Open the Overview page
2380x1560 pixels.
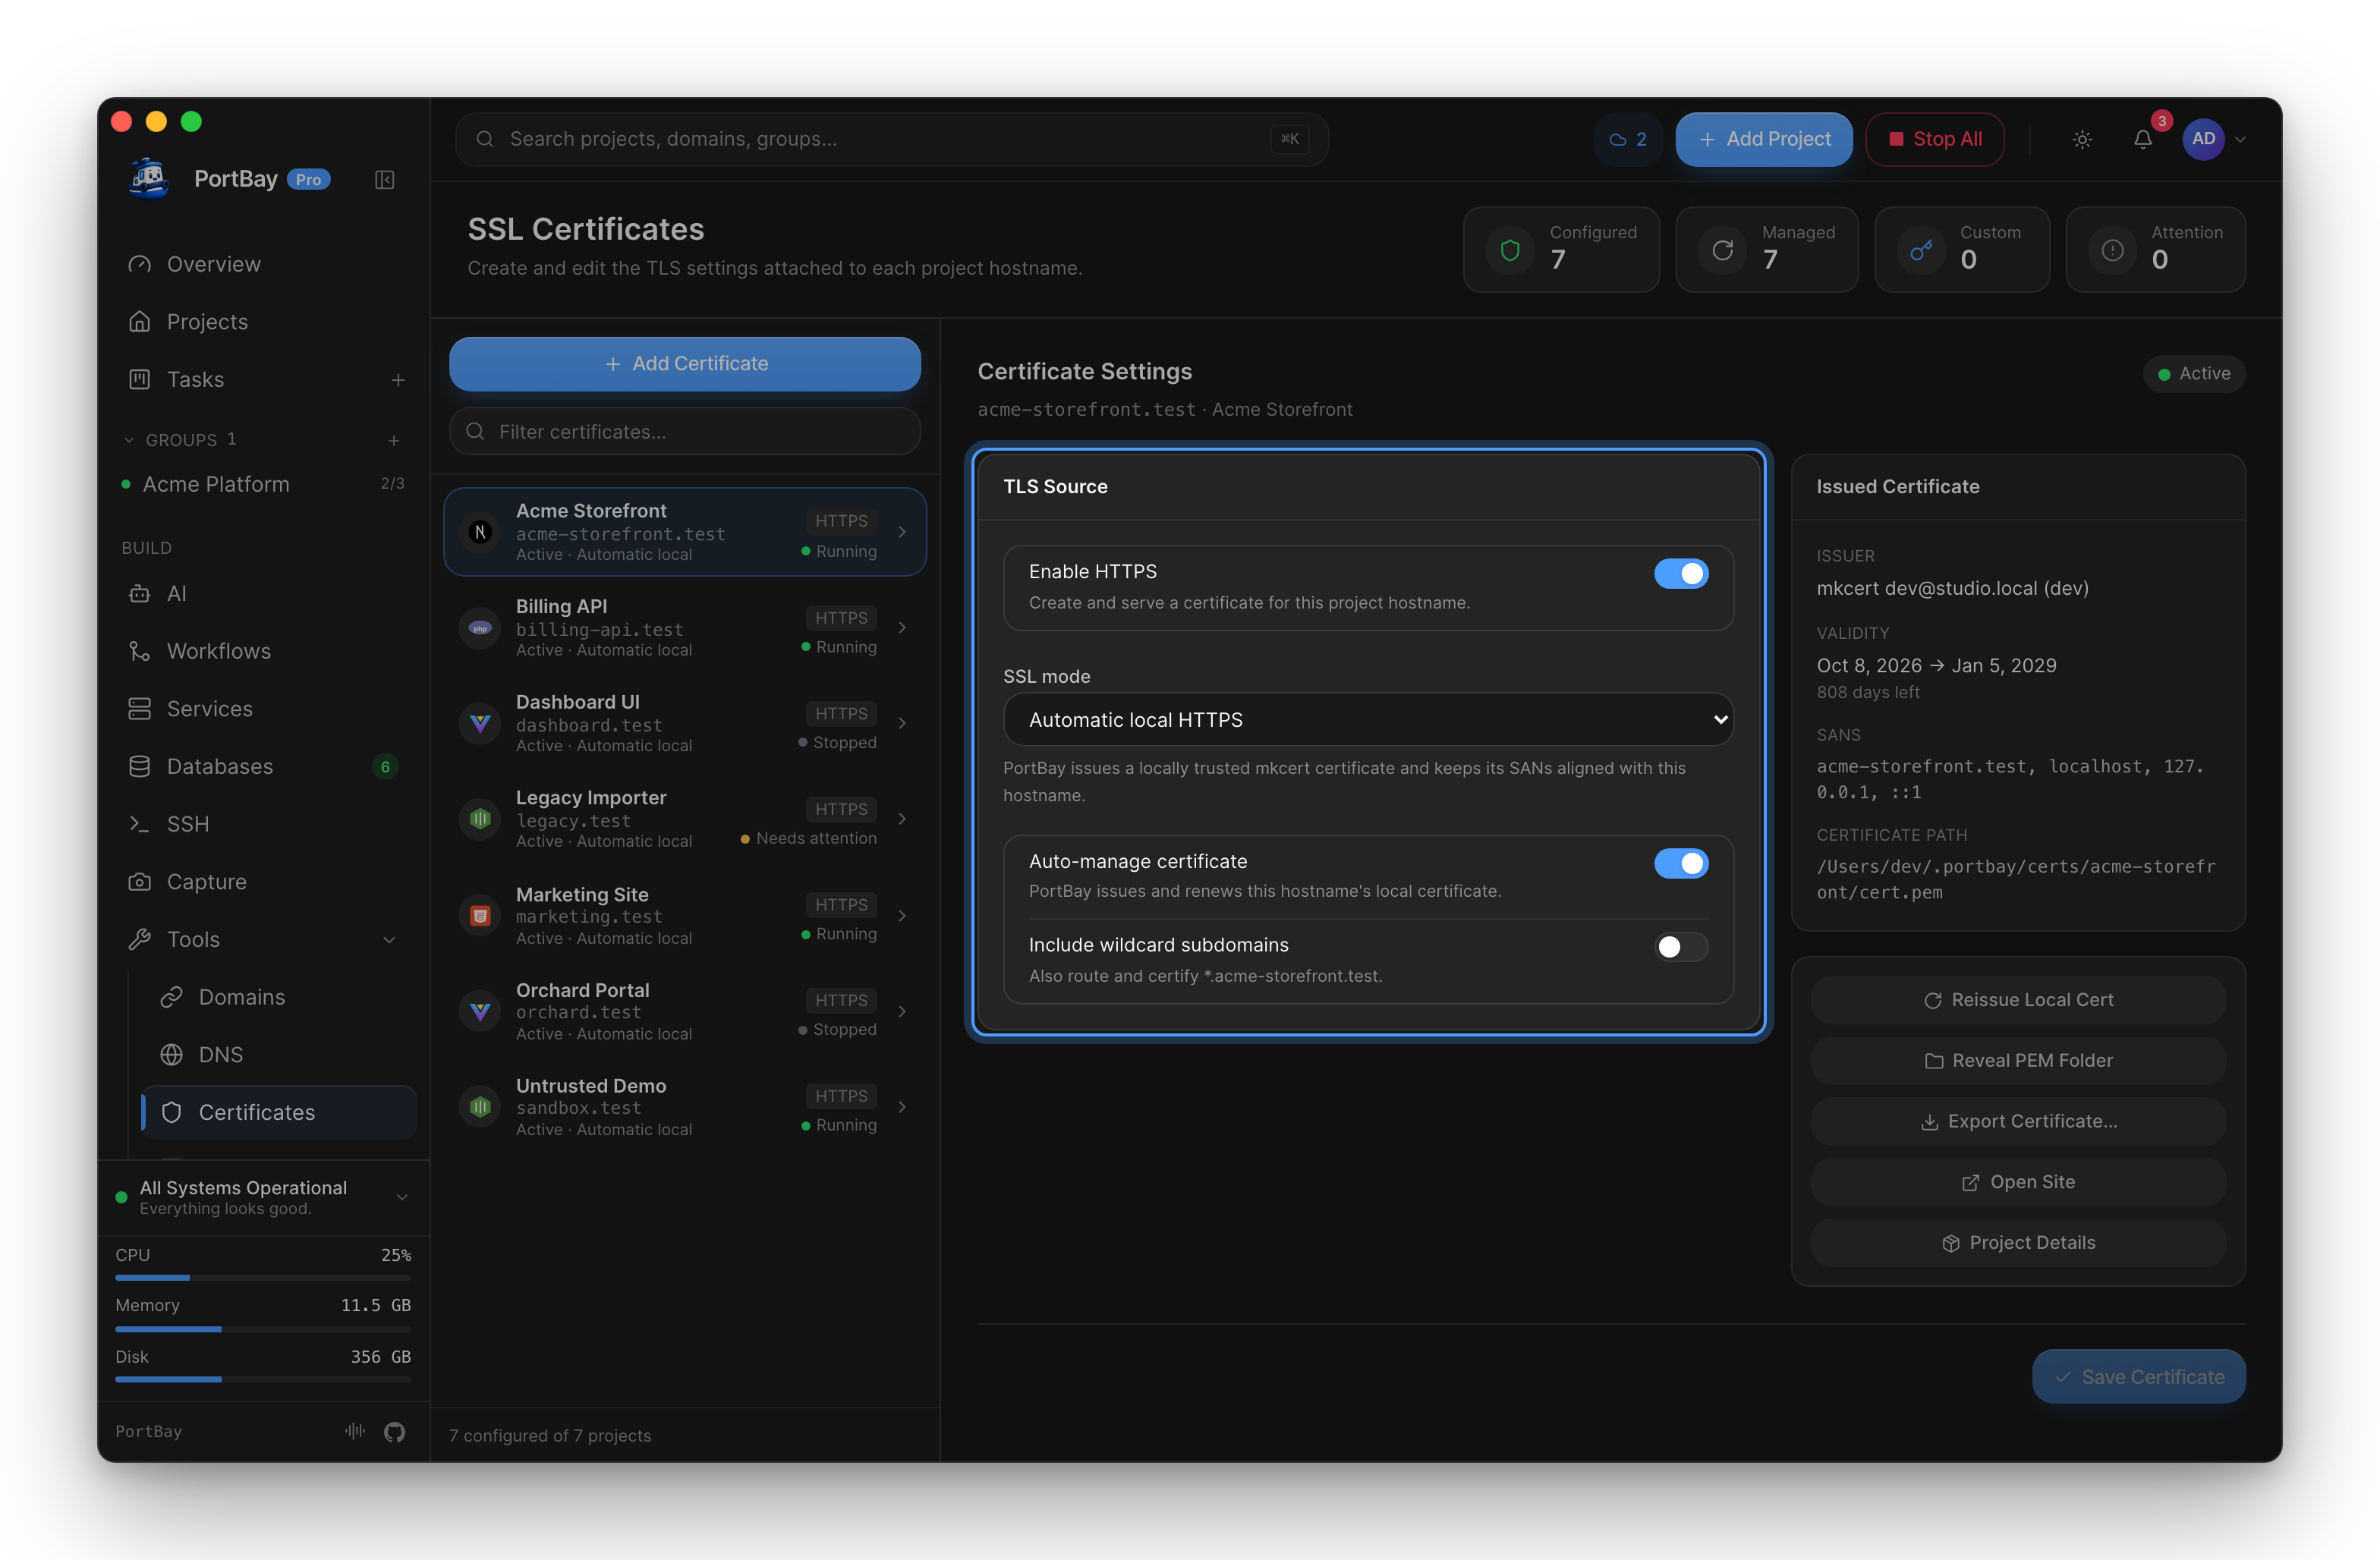(x=265, y=264)
